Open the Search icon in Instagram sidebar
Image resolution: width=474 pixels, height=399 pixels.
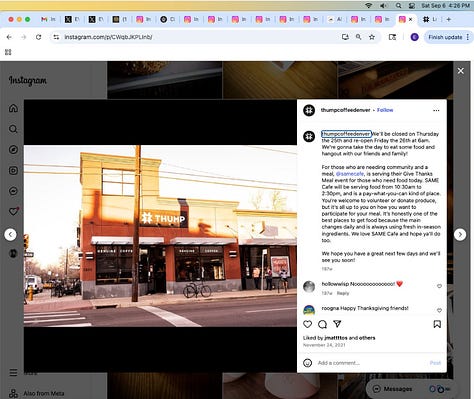click(13, 129)
